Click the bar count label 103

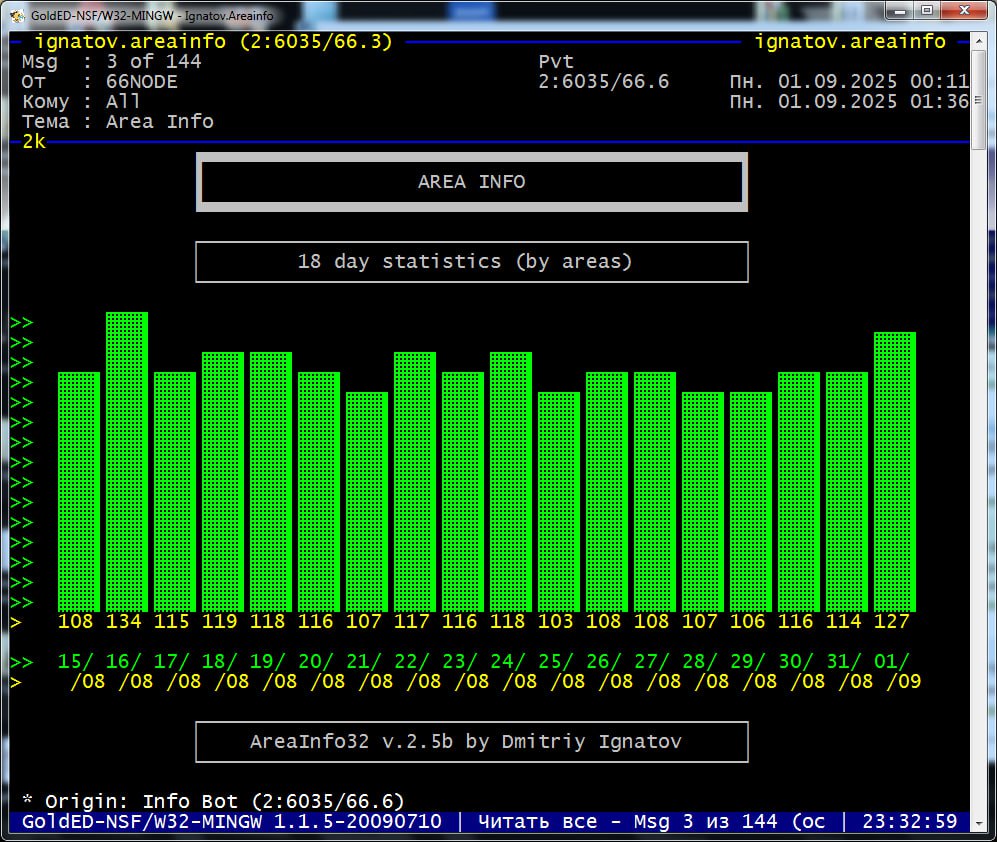click(555, 622)
